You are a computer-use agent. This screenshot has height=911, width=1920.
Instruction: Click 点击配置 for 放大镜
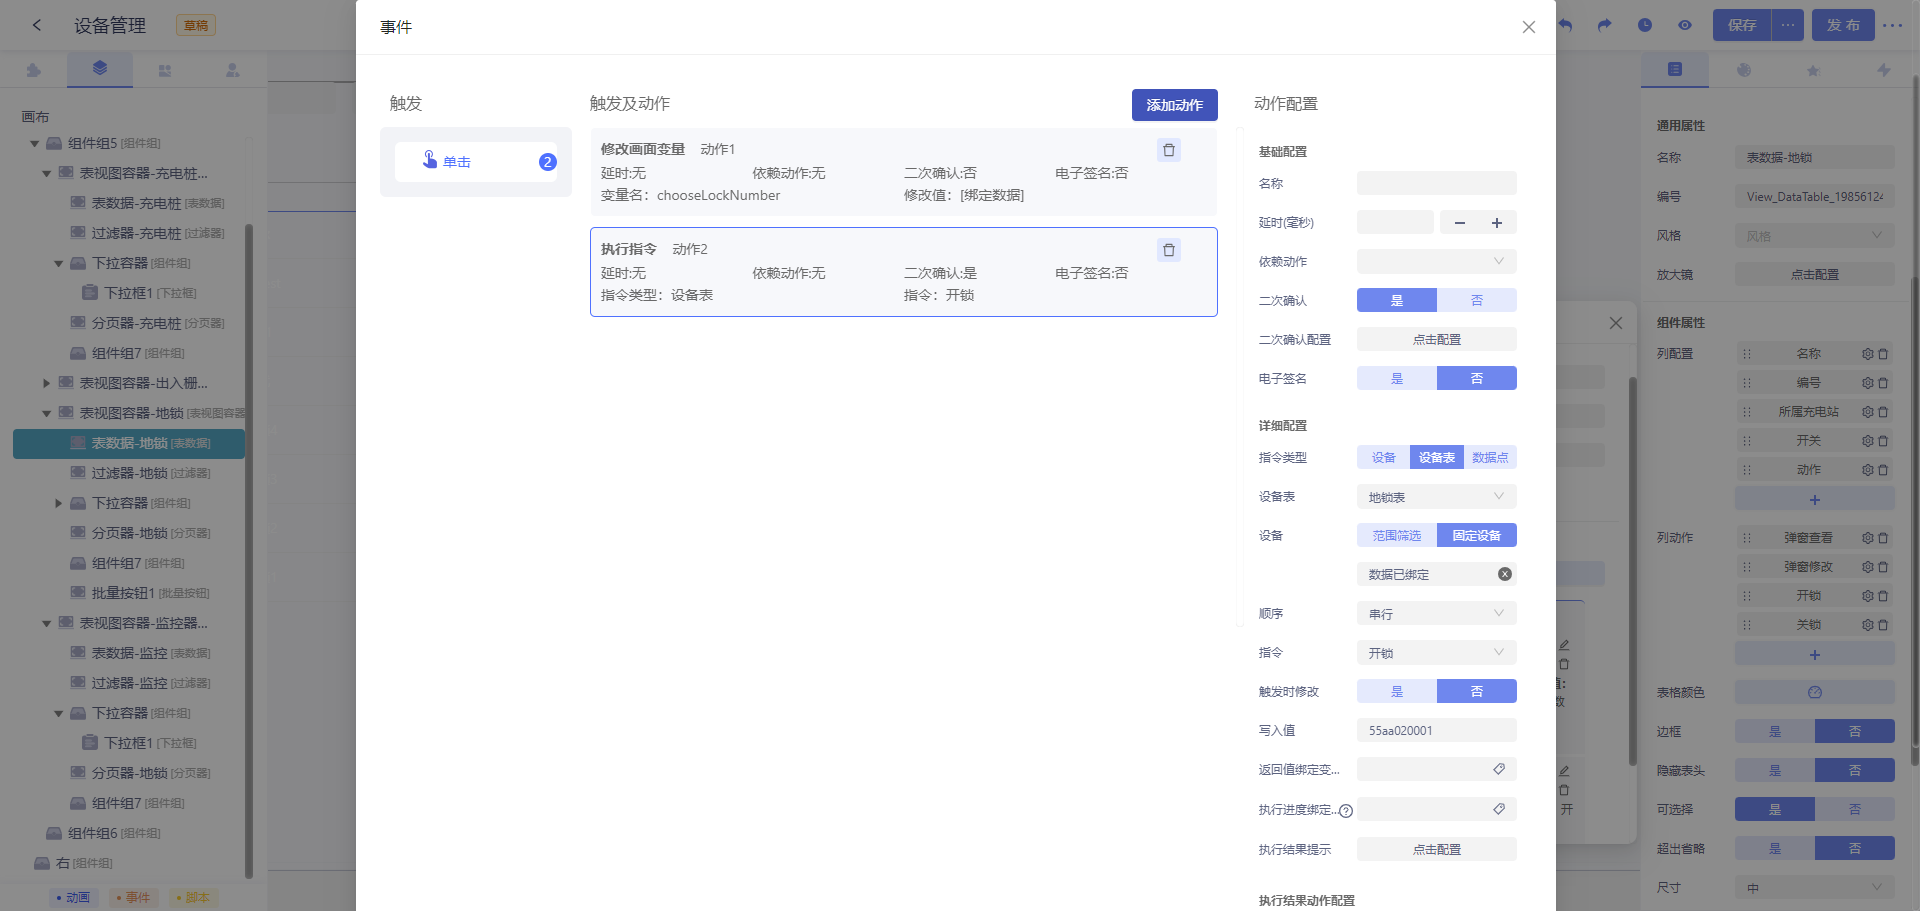click(1815, 274)
